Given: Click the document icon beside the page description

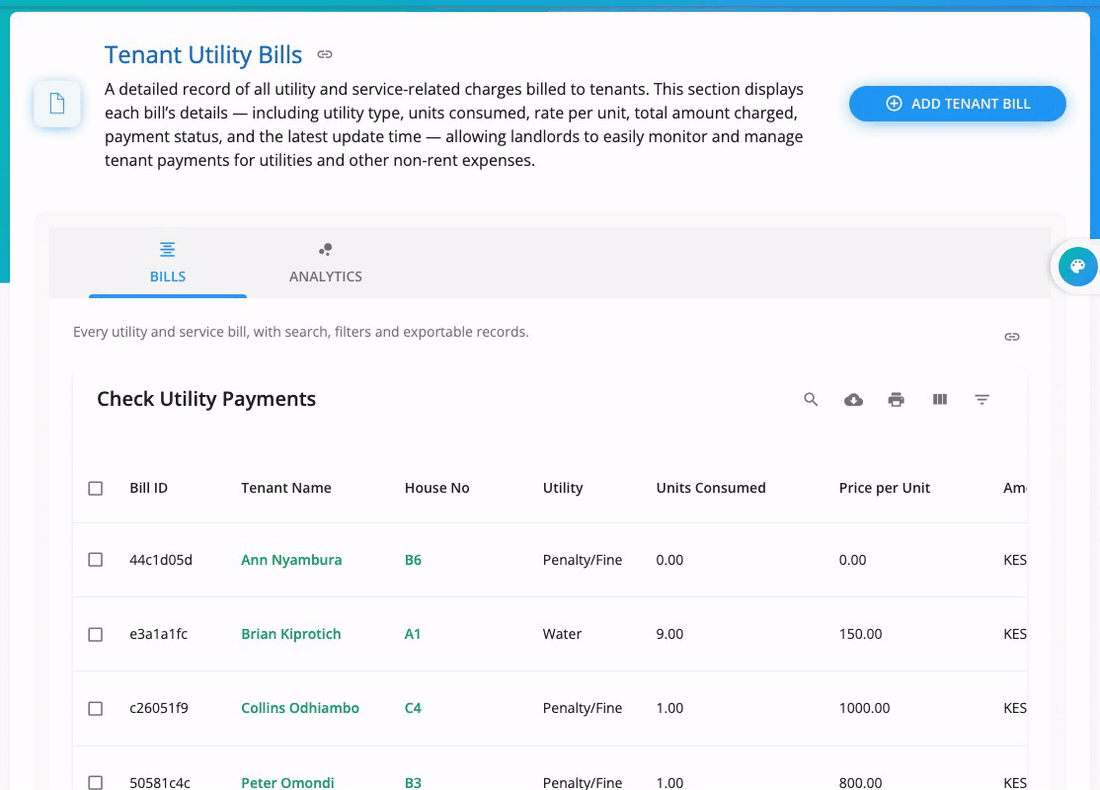Looking at the screenshot, I should tap(57, 104).
